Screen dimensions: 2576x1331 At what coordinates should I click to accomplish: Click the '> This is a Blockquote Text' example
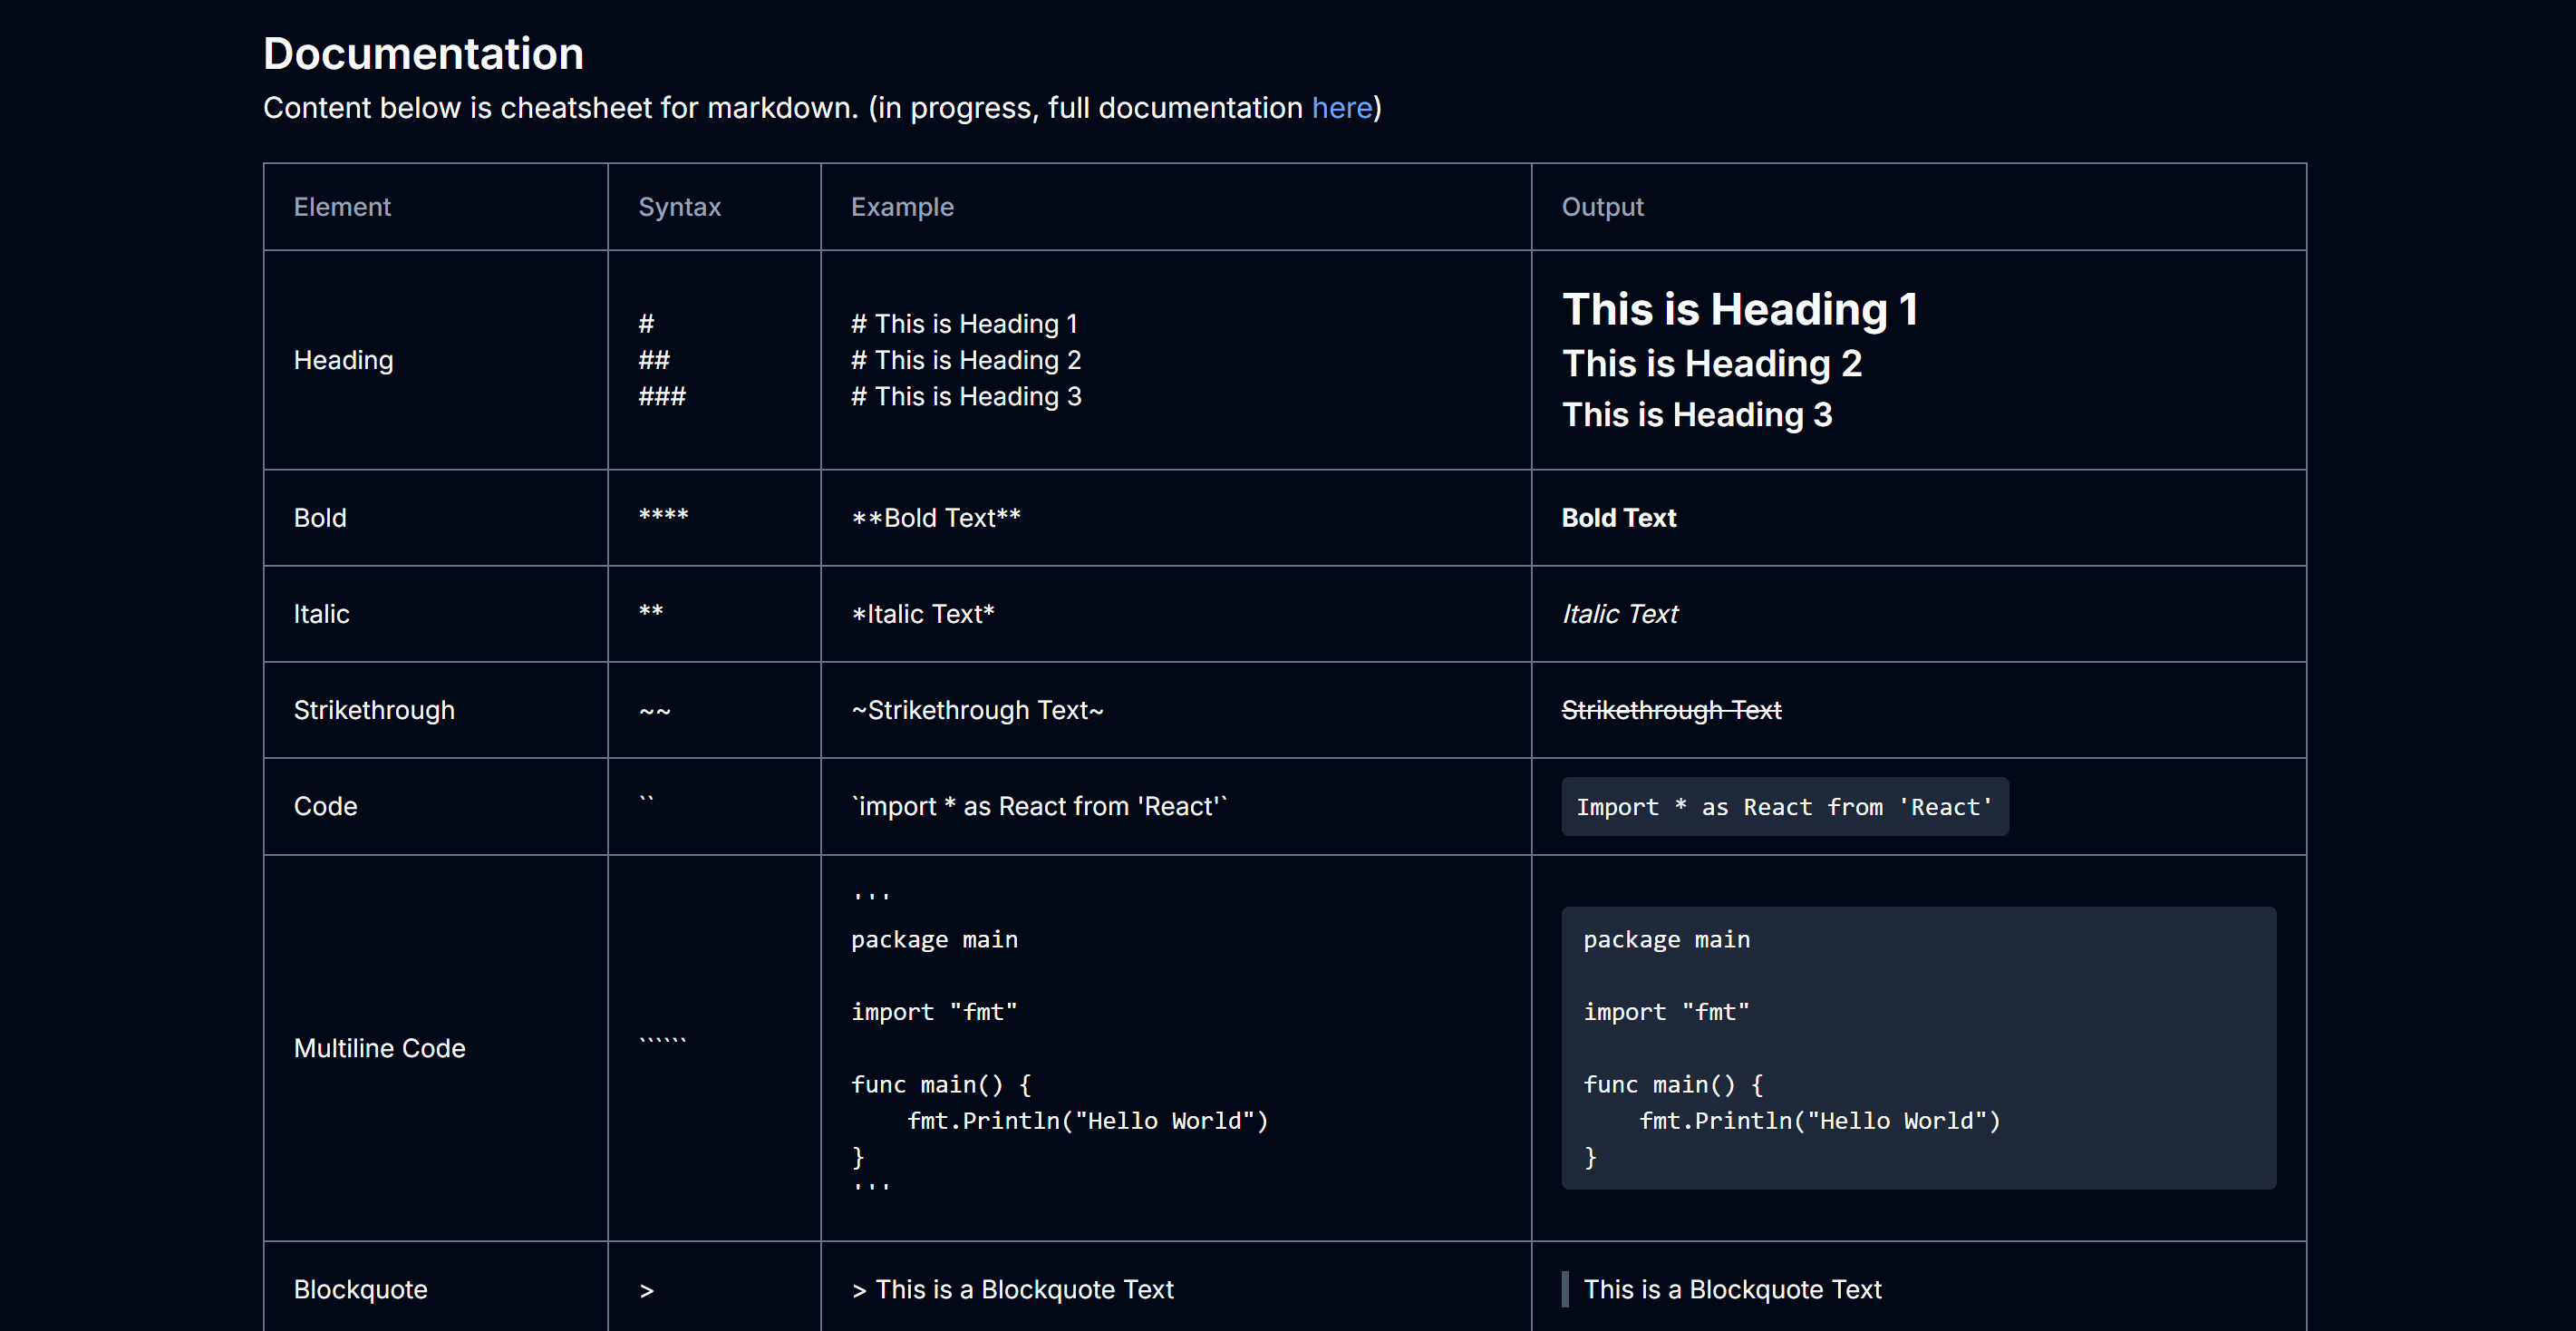tap(1012, 1289)
